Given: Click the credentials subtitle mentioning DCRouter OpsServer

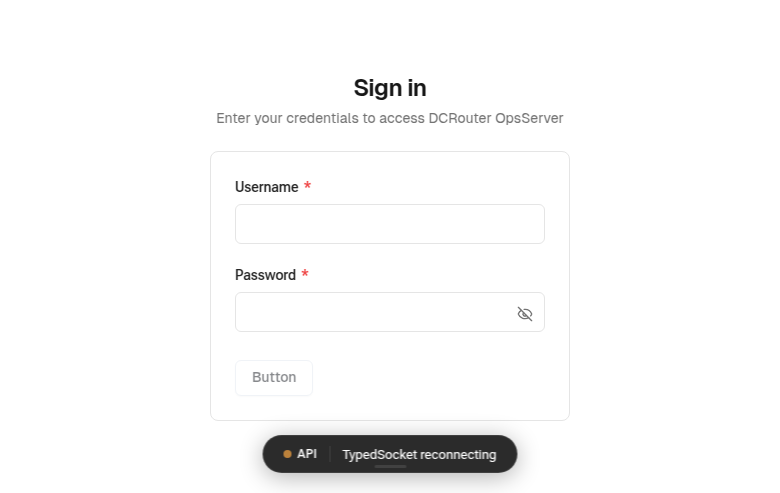Looking at the screenshot, I should tap(390, 118).
